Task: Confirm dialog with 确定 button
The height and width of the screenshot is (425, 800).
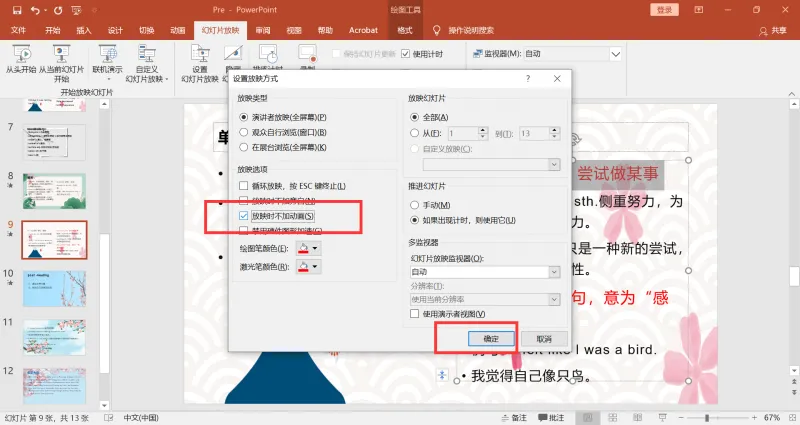Action: [x=491, y=339]
